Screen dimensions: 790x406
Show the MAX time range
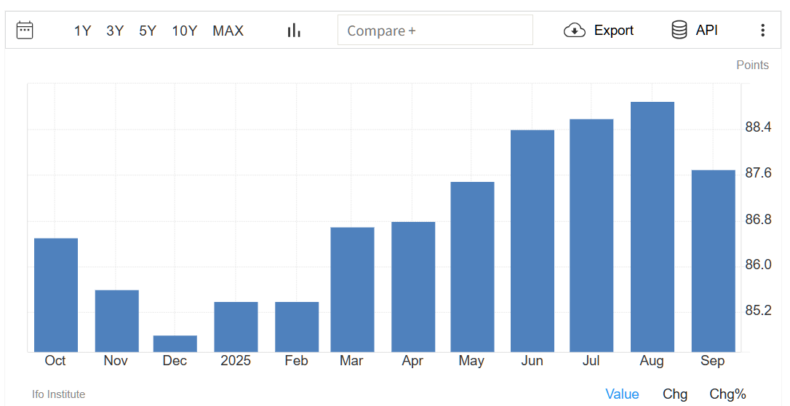pyautogui.click(x=227, y=30)
